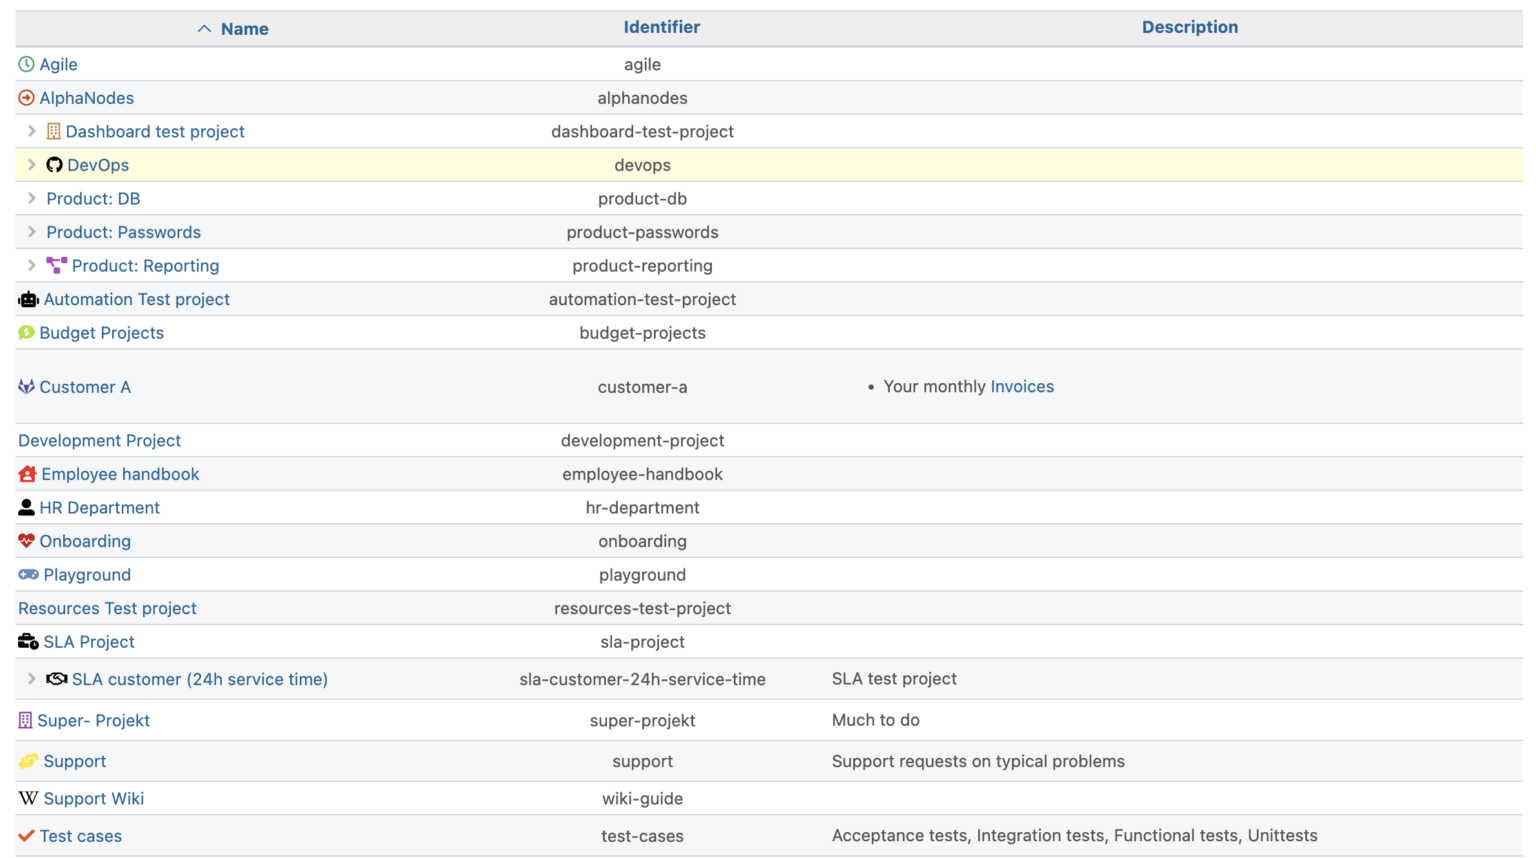Click the briefcase icon next to SLA Project
Image resolution: width=1536 pixels, height=858 pixels.
pos(25,641)
